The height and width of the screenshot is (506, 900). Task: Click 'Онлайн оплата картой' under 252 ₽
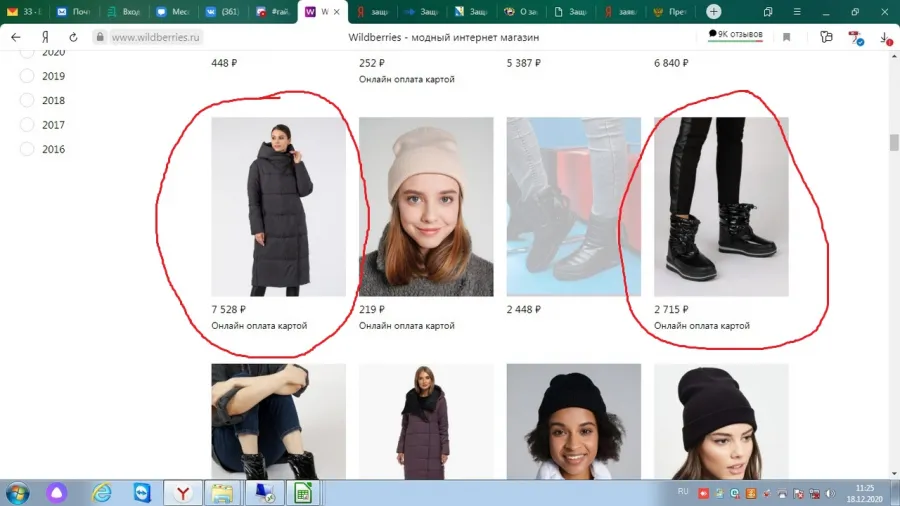coord(406,79)
